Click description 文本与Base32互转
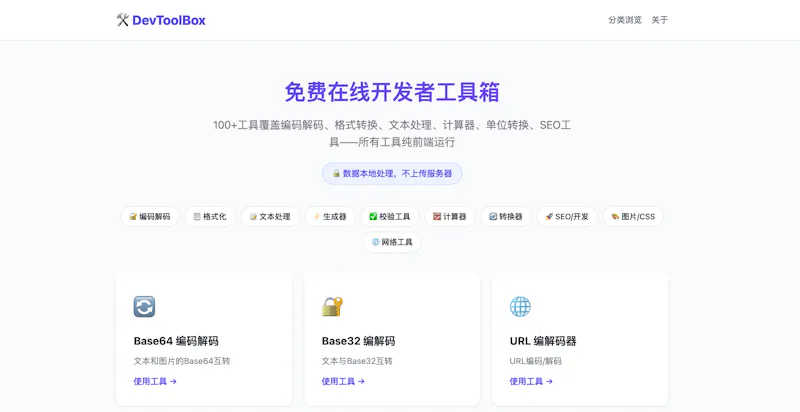 pos(357,361)
